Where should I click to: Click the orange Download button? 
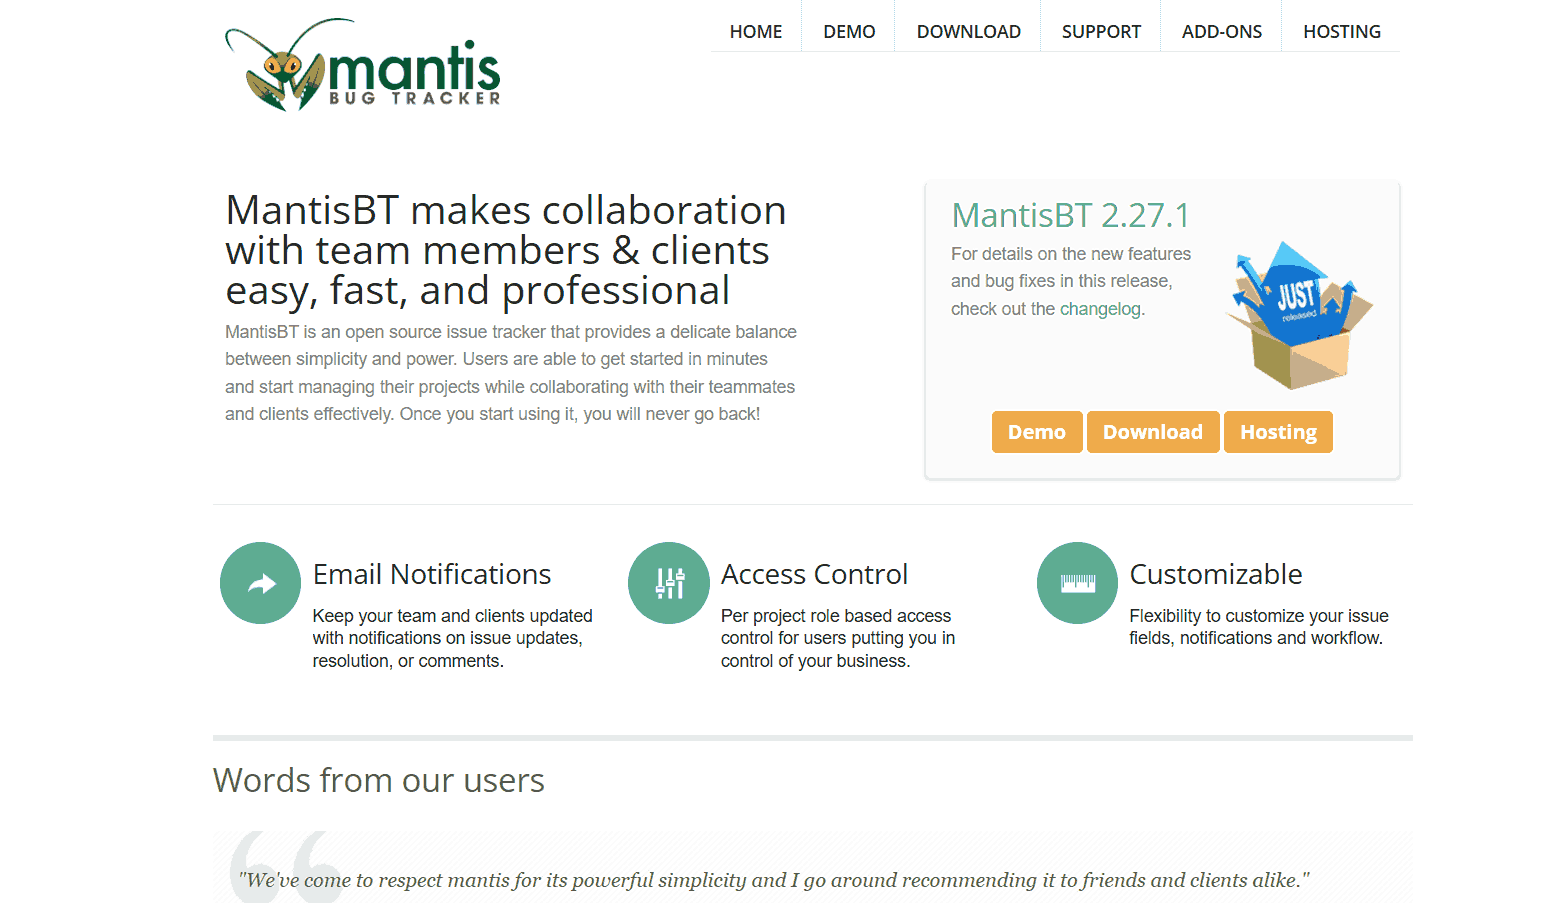pos(1152,431)
